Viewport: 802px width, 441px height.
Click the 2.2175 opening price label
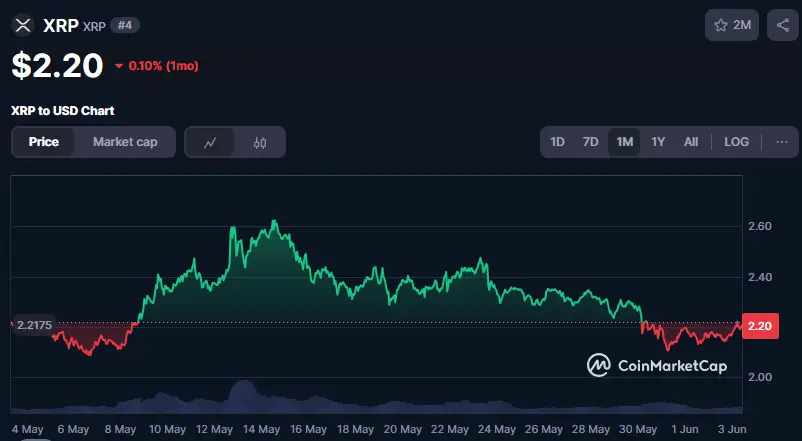point(34,325)
